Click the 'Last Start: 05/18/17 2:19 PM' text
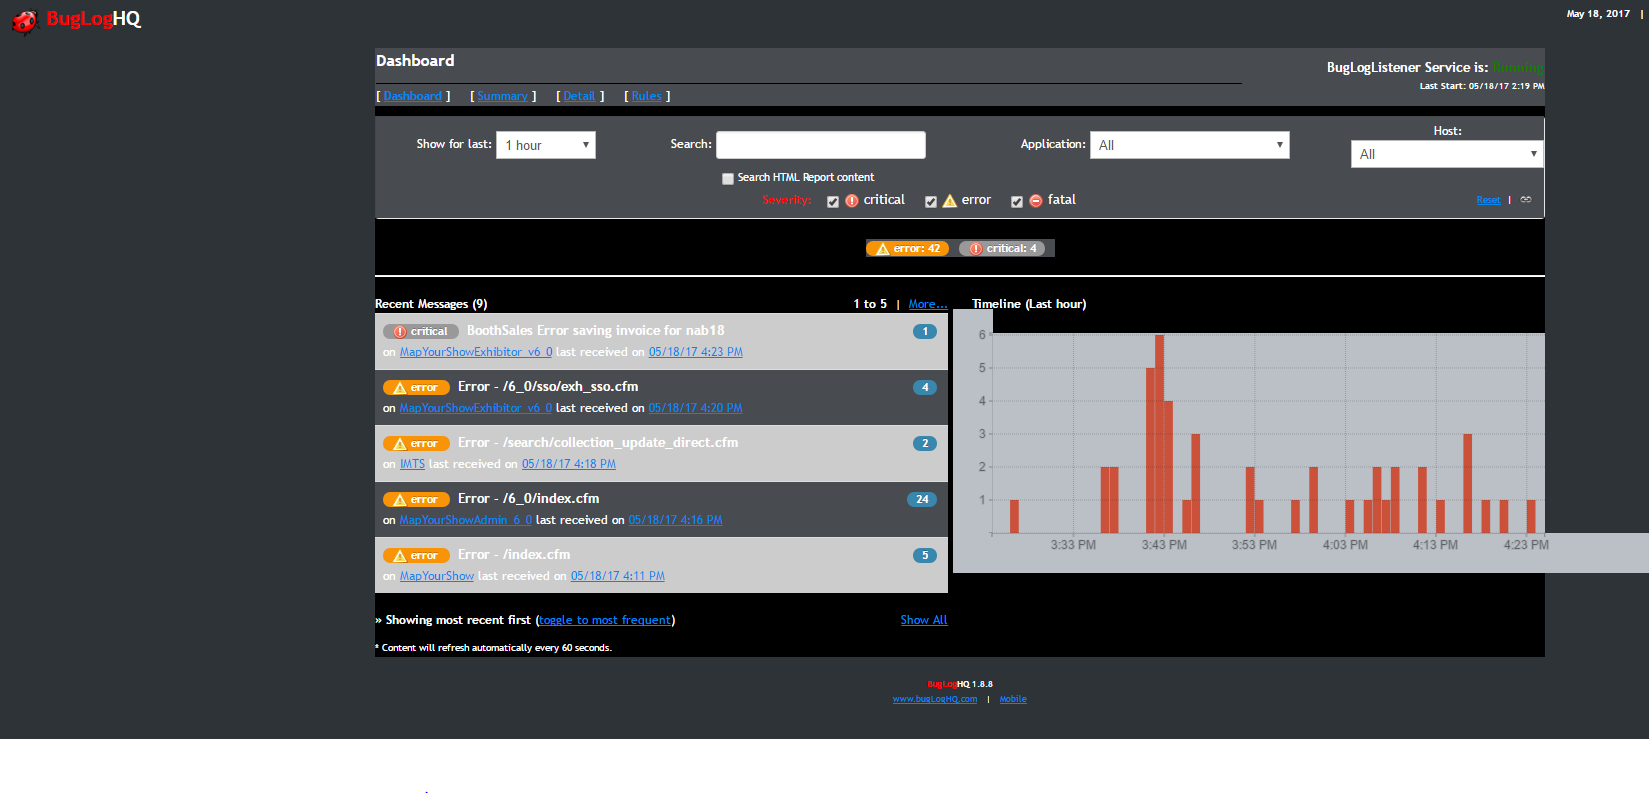Viewport: 1649px width, 793px height. (1482, 86)
